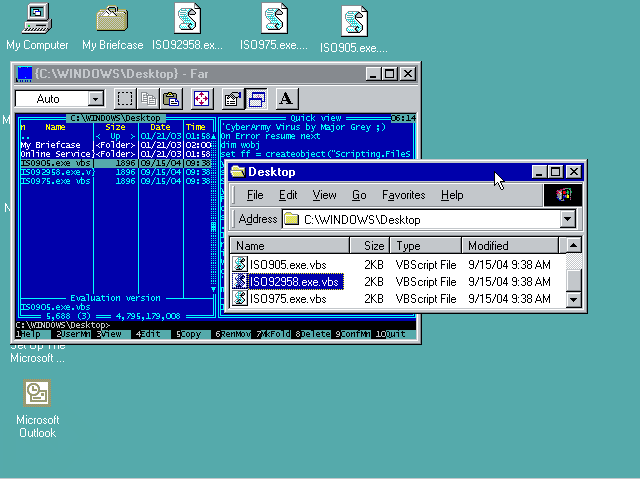Click the Paste toolbar icon in Far window
This screenshot has width=640, height=480.
coord(171,99)
